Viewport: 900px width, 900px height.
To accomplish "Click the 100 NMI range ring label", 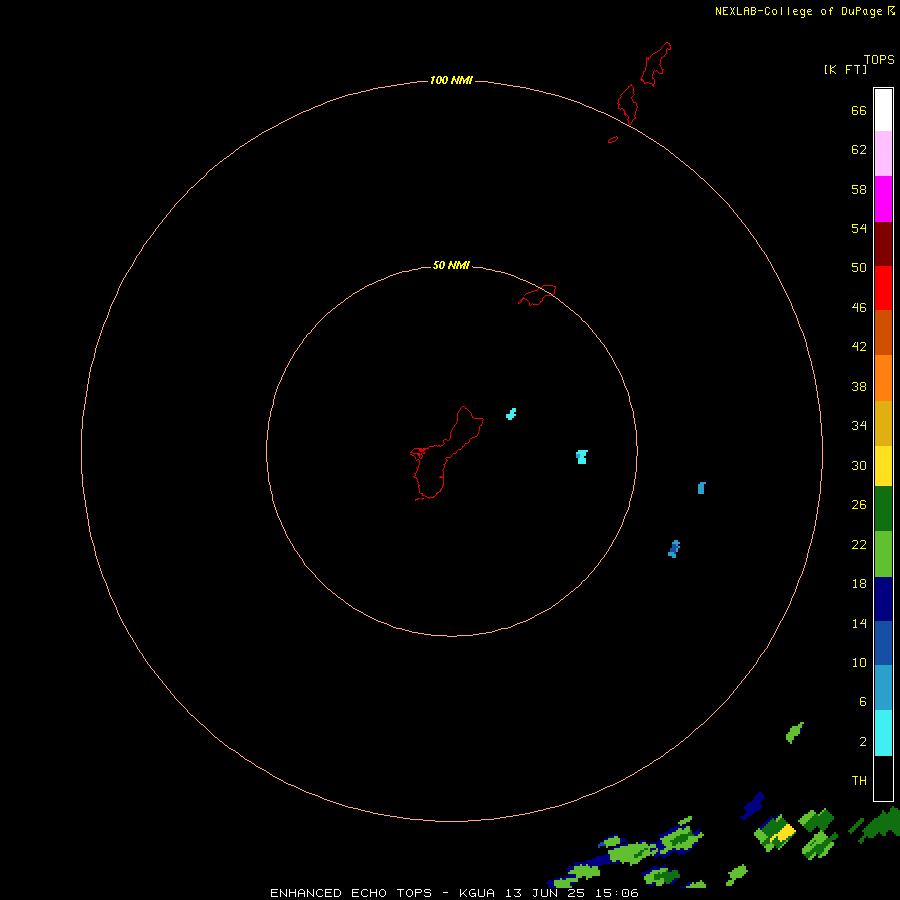I will tap(451, 80).
